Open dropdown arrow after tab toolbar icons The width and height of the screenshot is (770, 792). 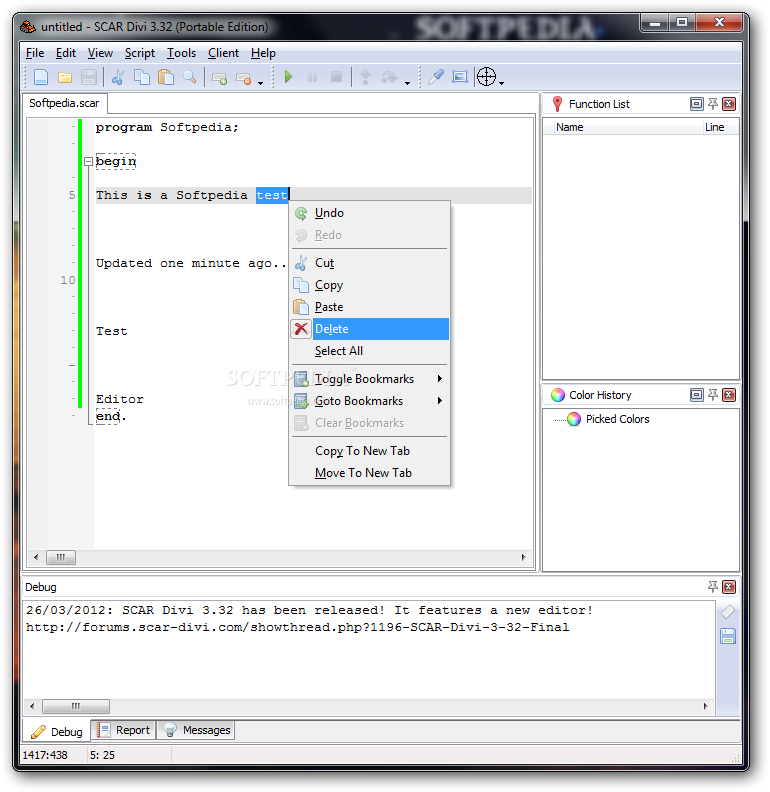pyautogui.click(x=261, y=83)
